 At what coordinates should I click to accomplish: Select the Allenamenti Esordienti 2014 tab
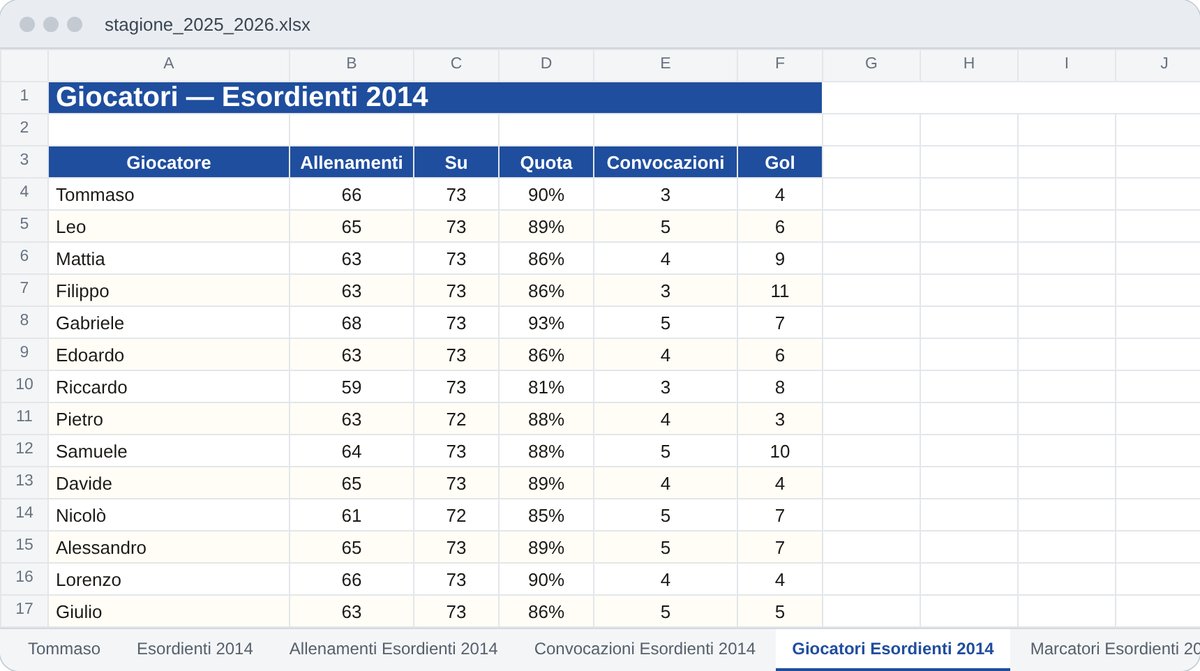click(x=393, y=649)
